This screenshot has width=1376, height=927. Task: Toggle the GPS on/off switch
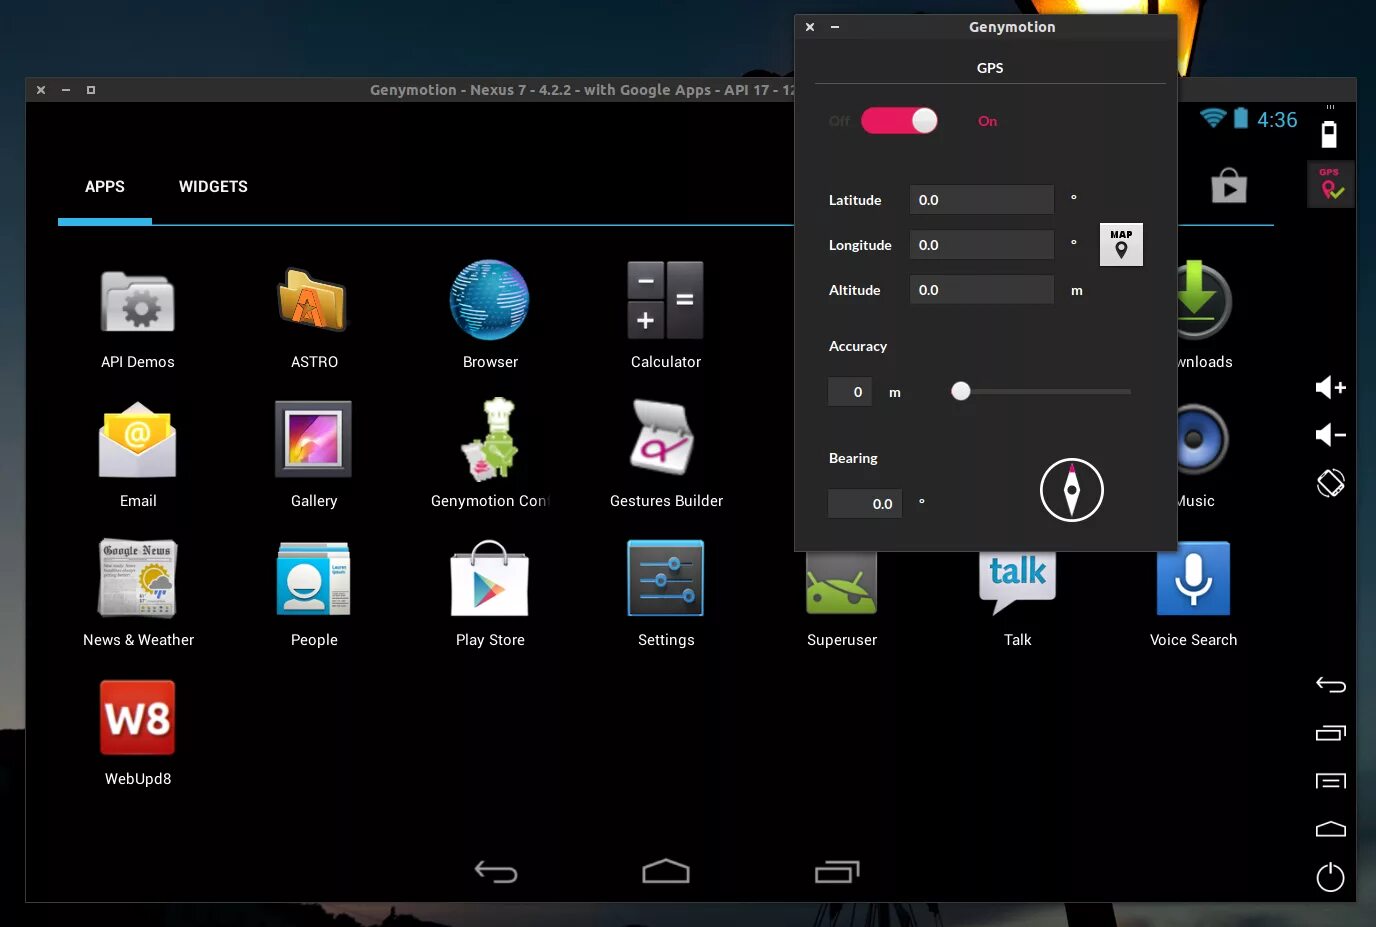(899, 121)
